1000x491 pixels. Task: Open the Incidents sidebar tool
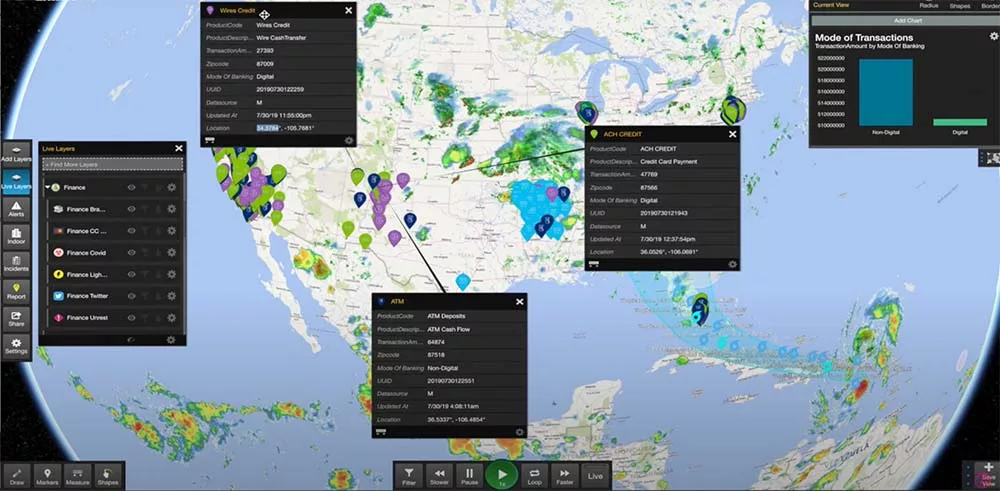pos(16,264)
